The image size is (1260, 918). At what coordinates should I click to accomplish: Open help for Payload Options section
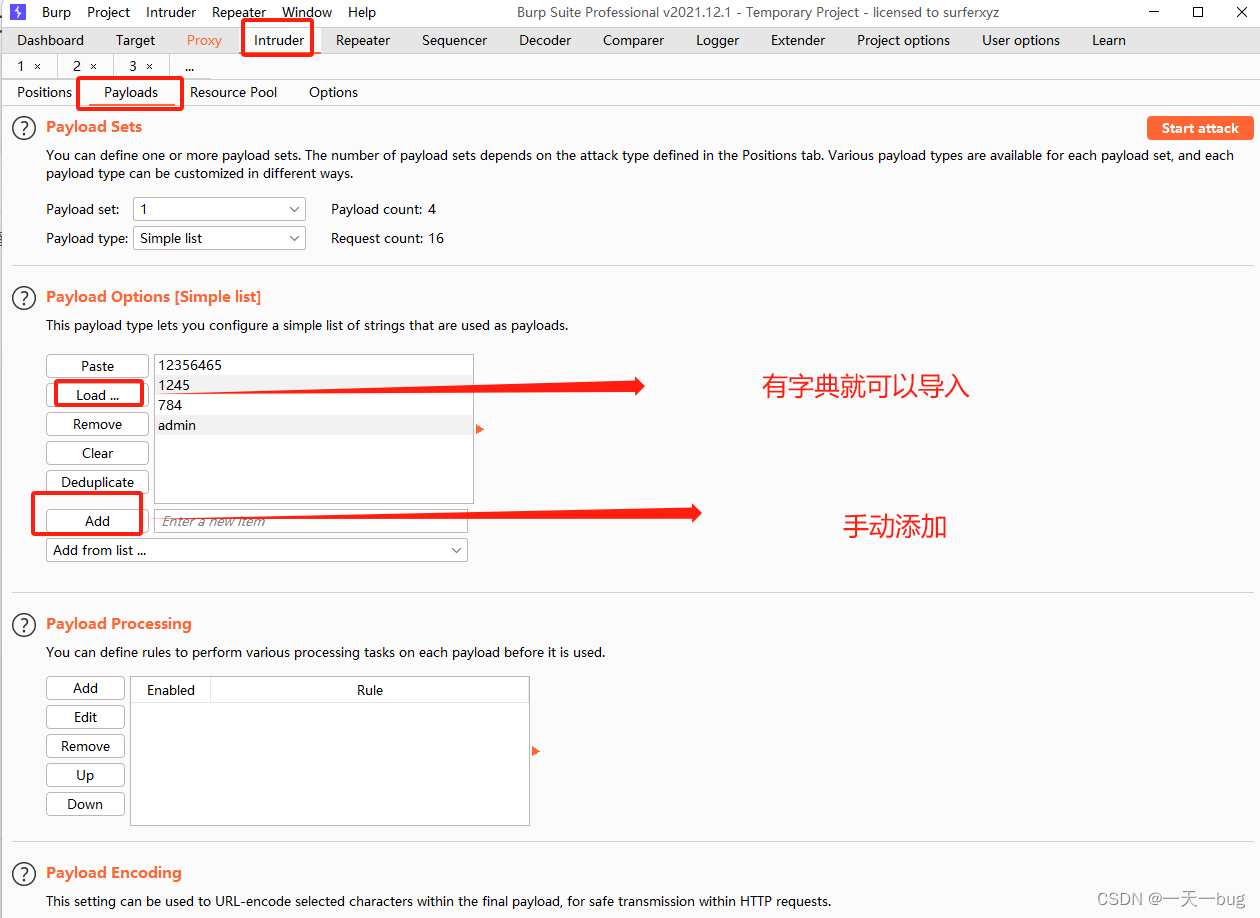(23, 298)
